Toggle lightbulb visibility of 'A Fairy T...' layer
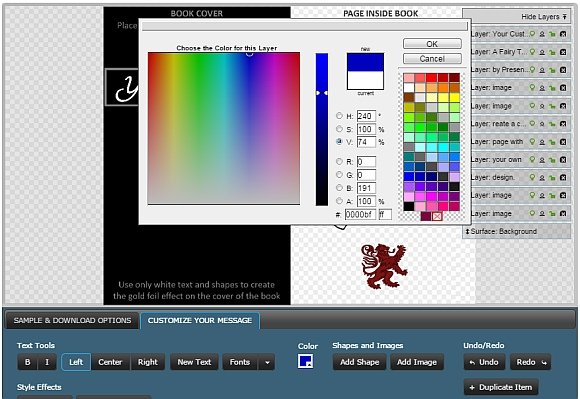The image size is (580, 399). (532, 52)
